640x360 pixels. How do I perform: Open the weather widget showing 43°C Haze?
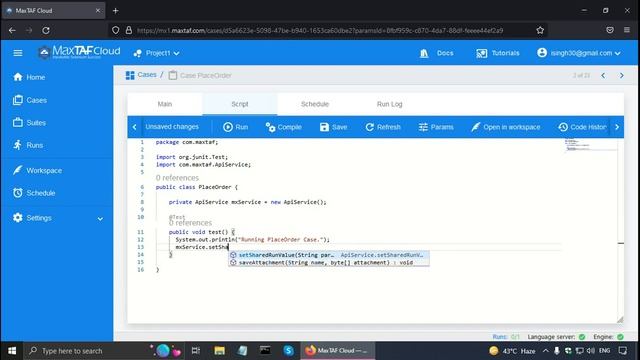[512, 351]
